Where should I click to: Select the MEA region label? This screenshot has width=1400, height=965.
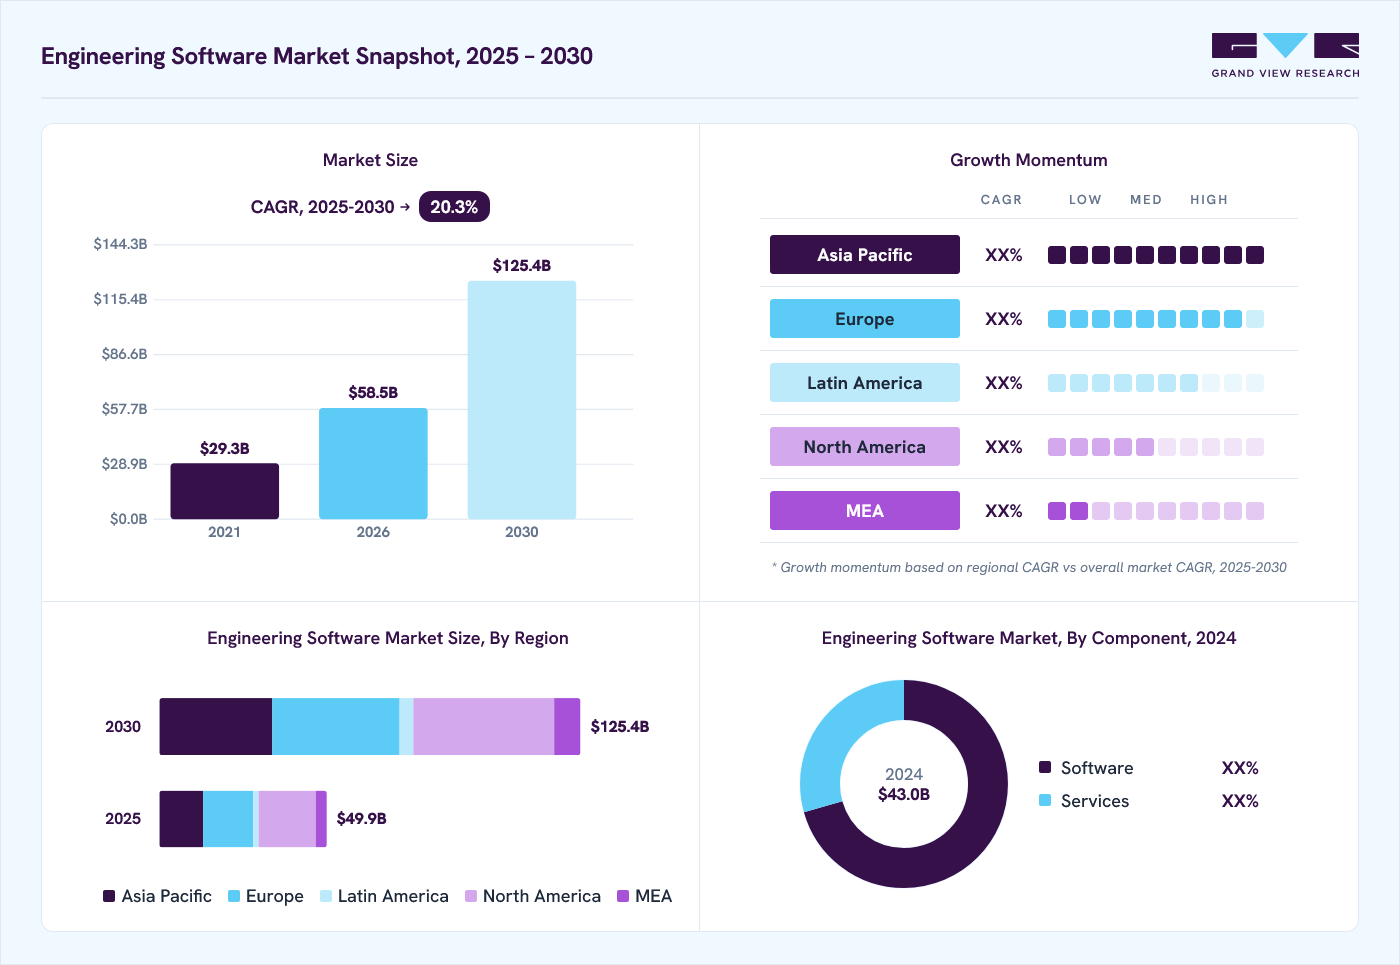865,511
